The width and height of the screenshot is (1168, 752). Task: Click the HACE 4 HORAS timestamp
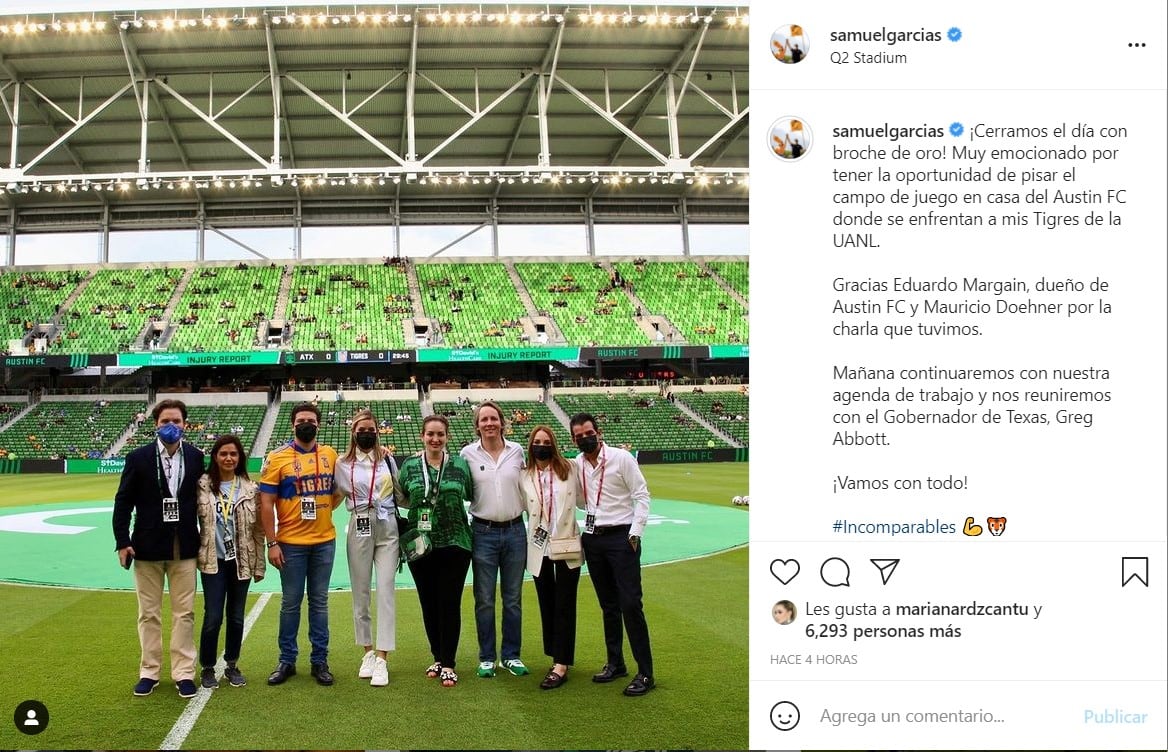pyautogui.click(x=813, y=660)
